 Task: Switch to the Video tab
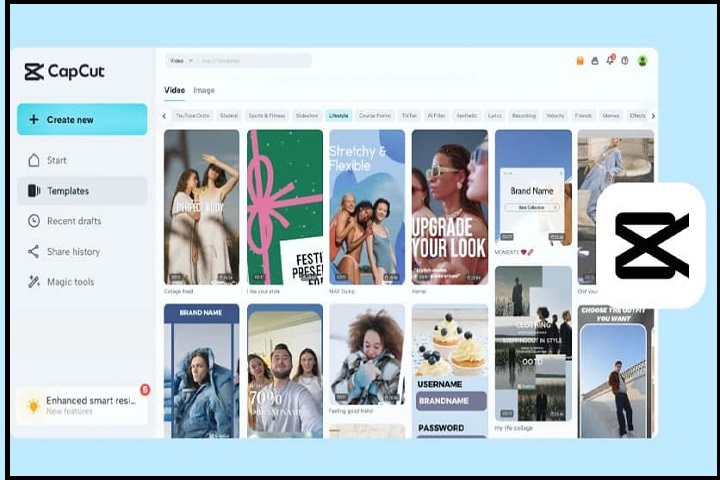[x=174, y=91]
